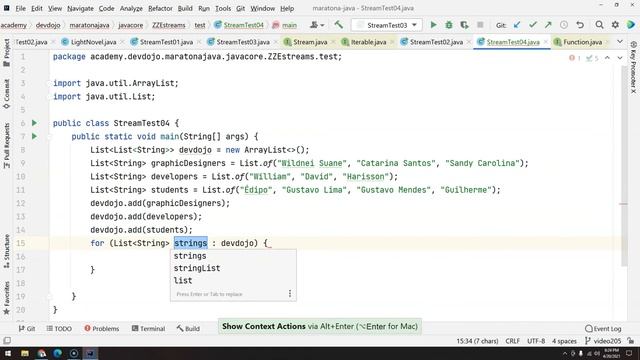Show hidden editor tabs chevron
This screenshot has width=640, height=360.
click(620, 42)
